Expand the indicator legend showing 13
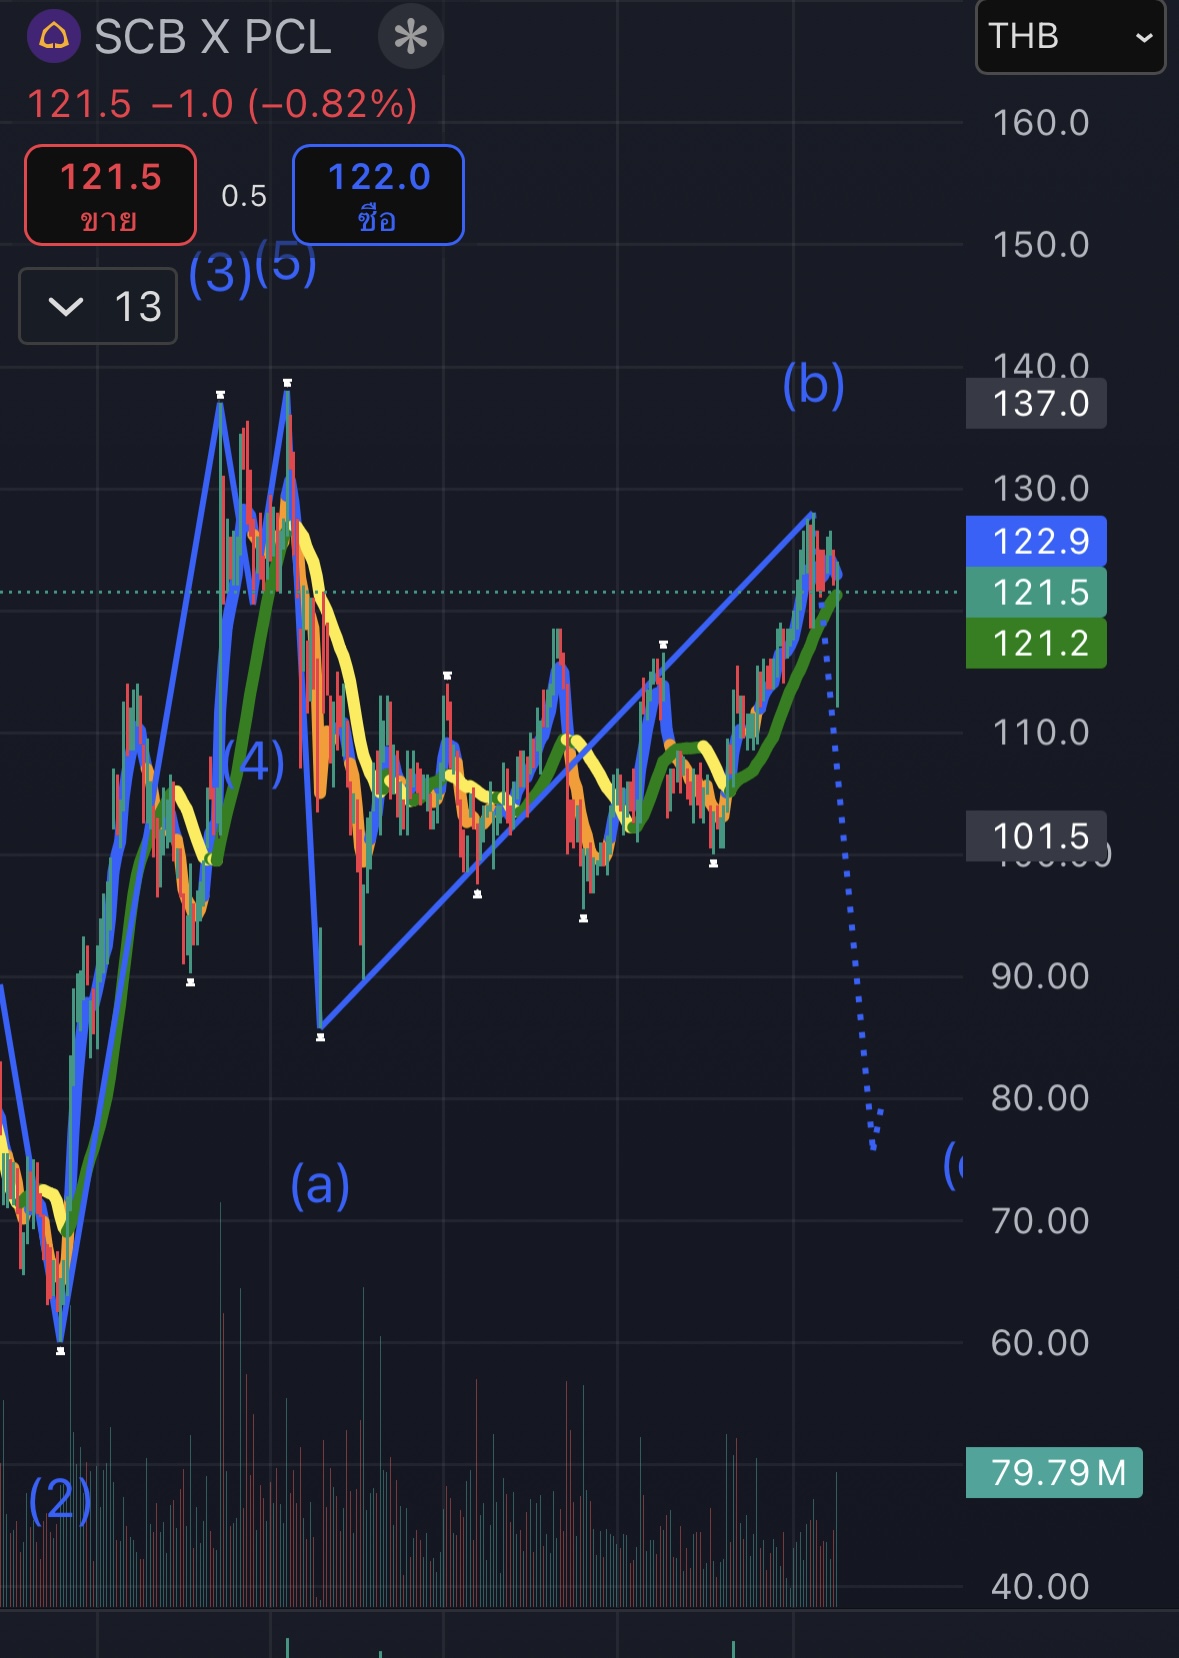 (x=98, y=306)
